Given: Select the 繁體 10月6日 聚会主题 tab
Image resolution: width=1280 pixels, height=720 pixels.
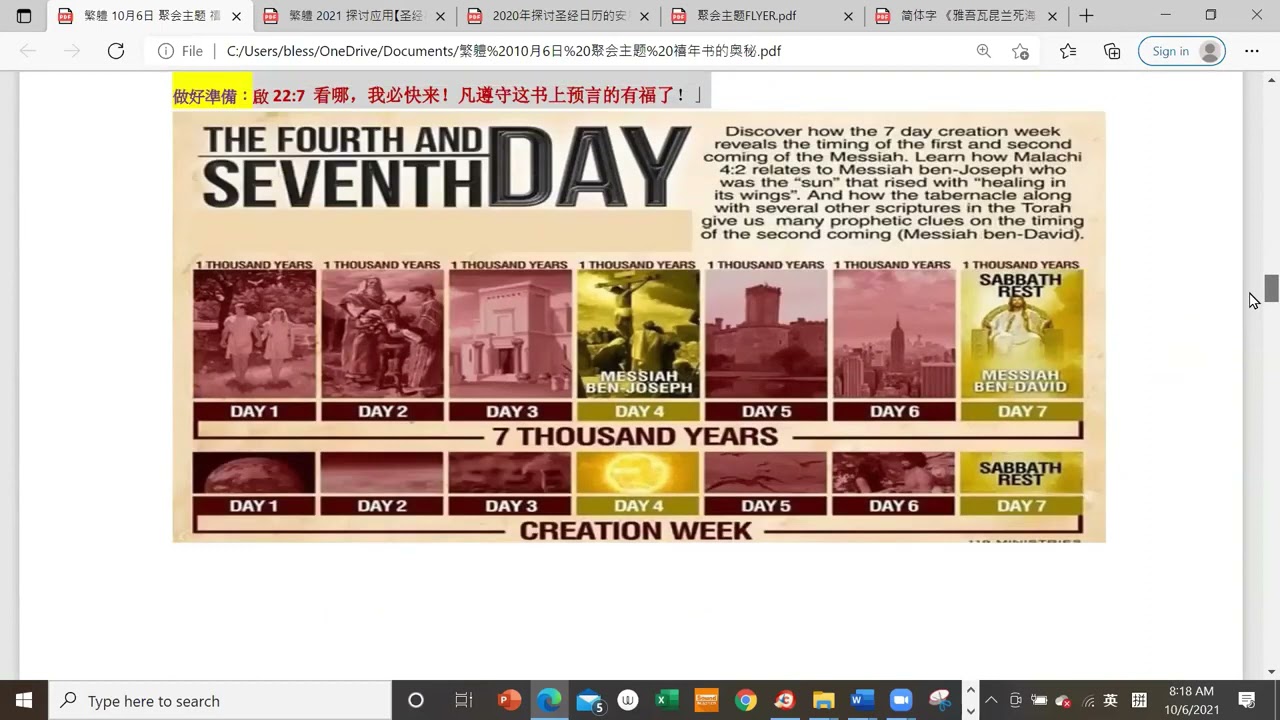Looking at the screenshot, I should click(x=150, y=16).
